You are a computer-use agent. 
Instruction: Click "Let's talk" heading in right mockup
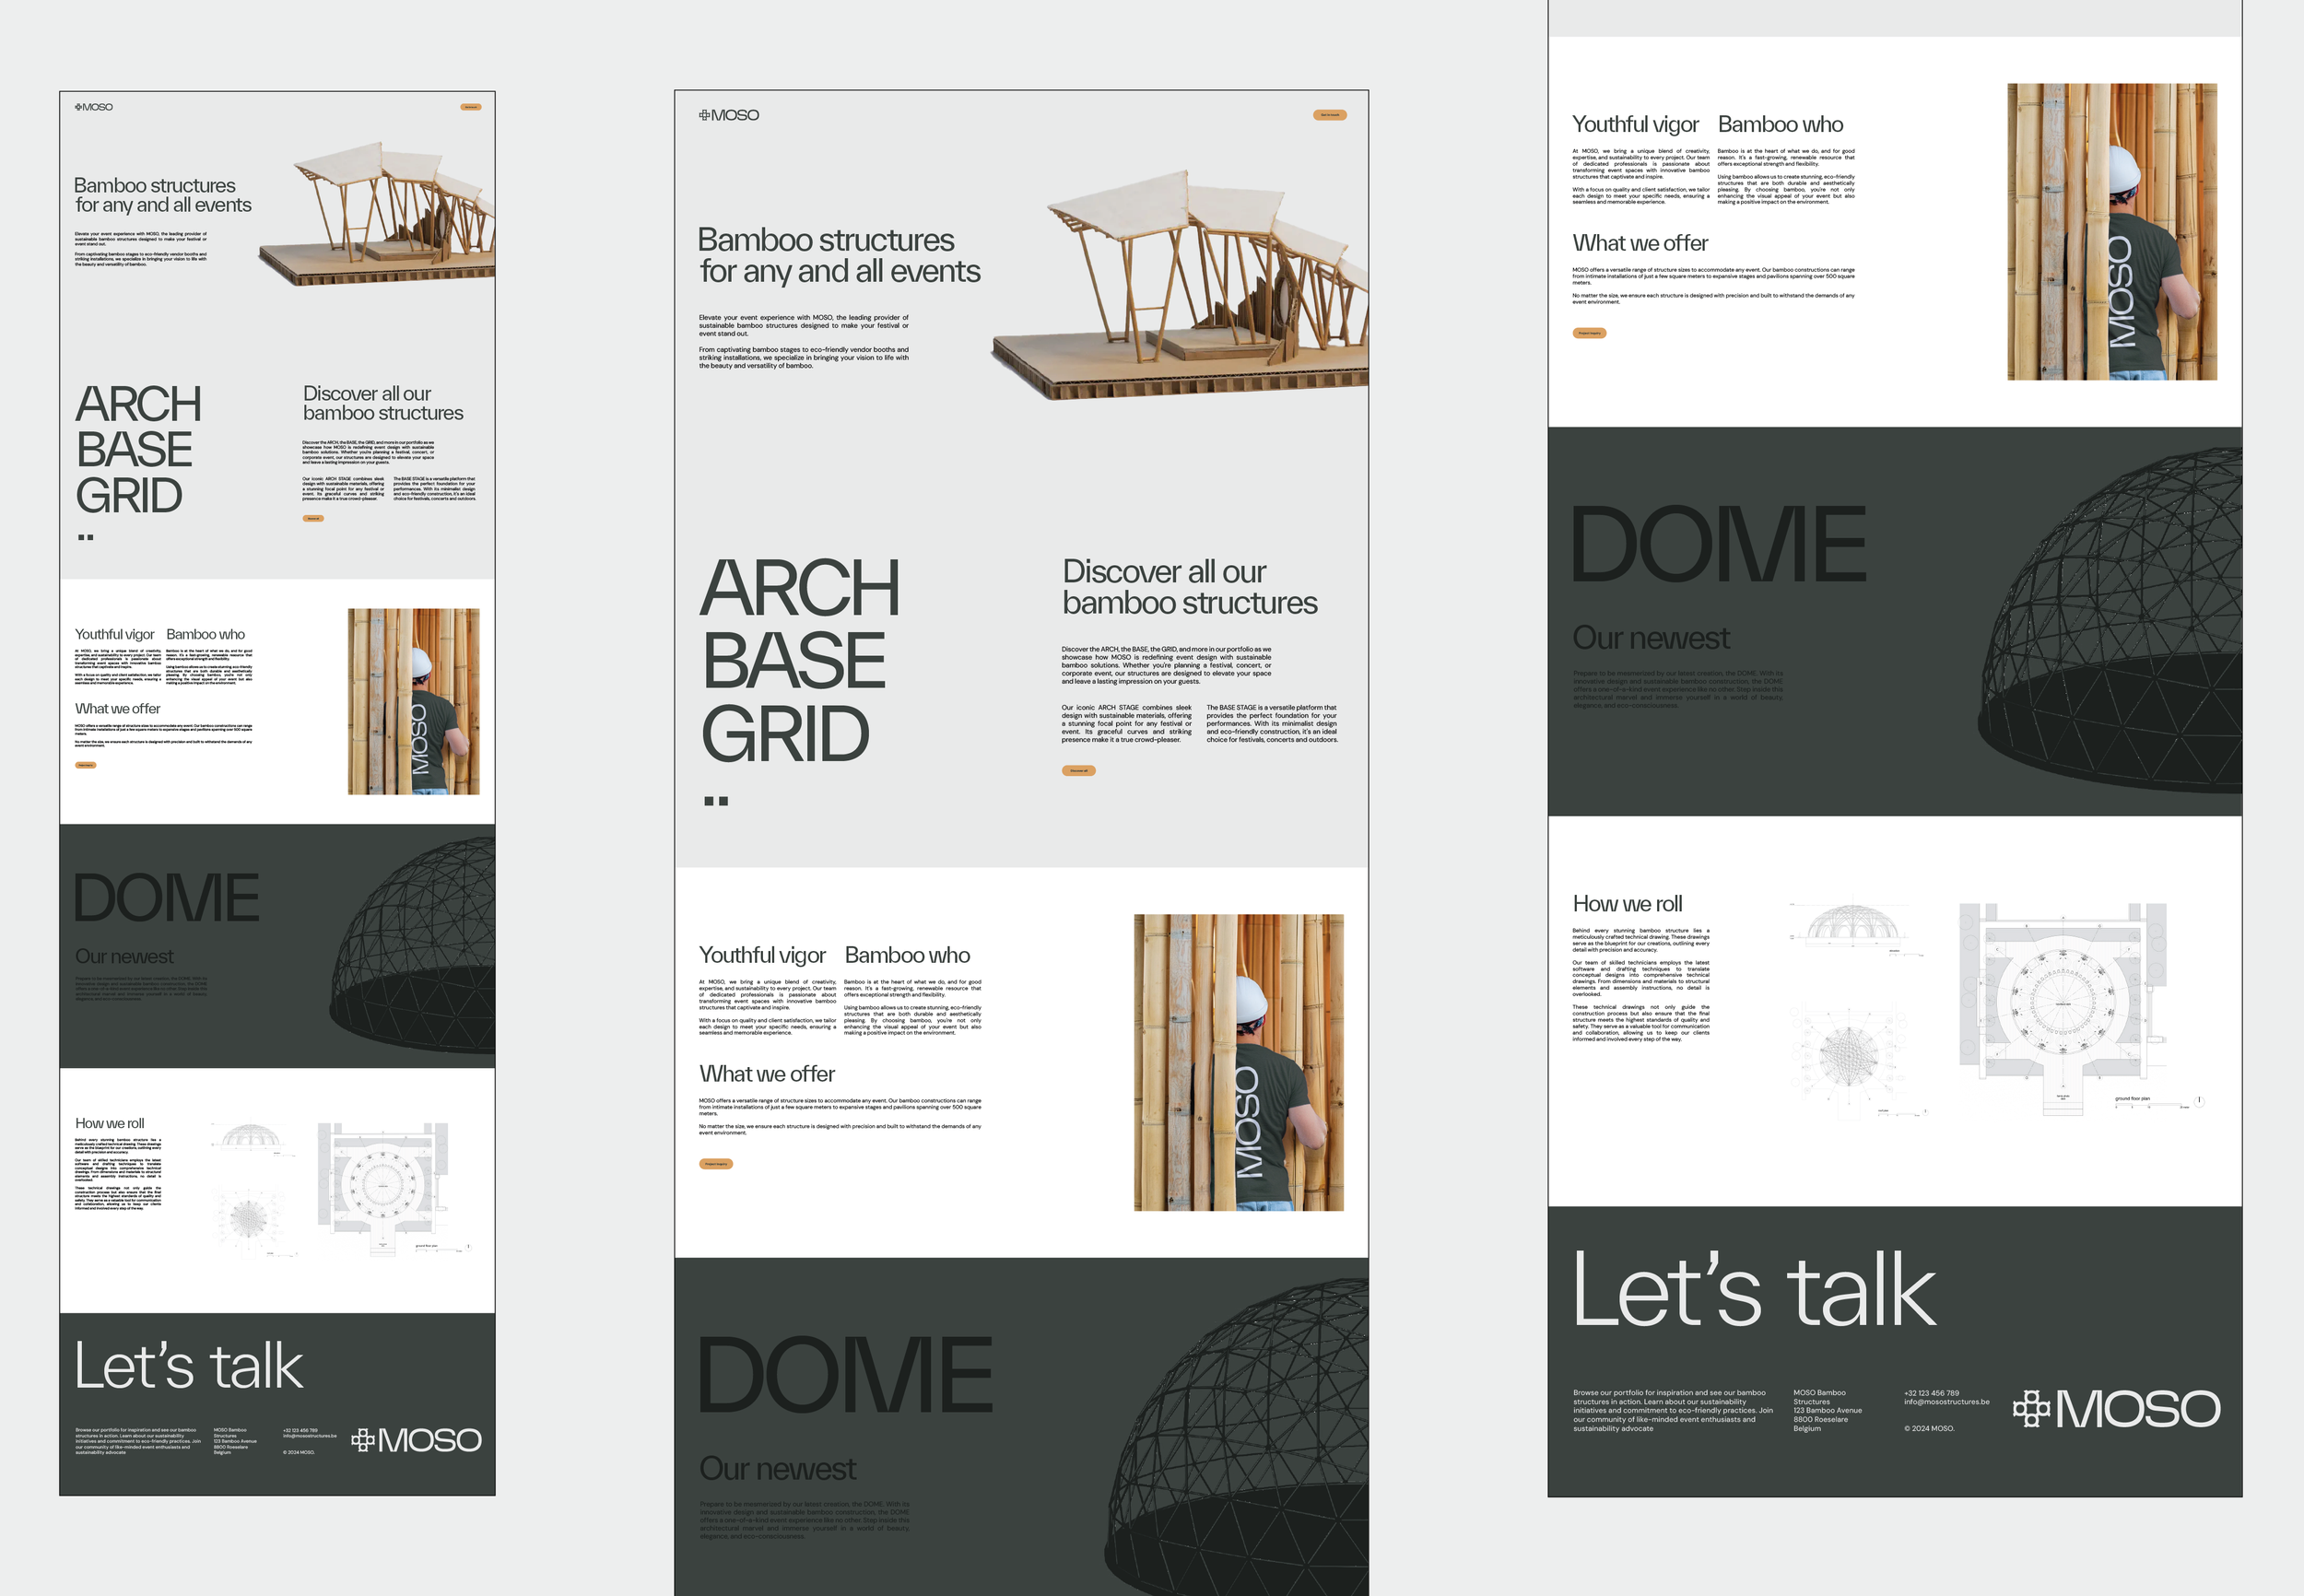[x=1755, y=1289]
